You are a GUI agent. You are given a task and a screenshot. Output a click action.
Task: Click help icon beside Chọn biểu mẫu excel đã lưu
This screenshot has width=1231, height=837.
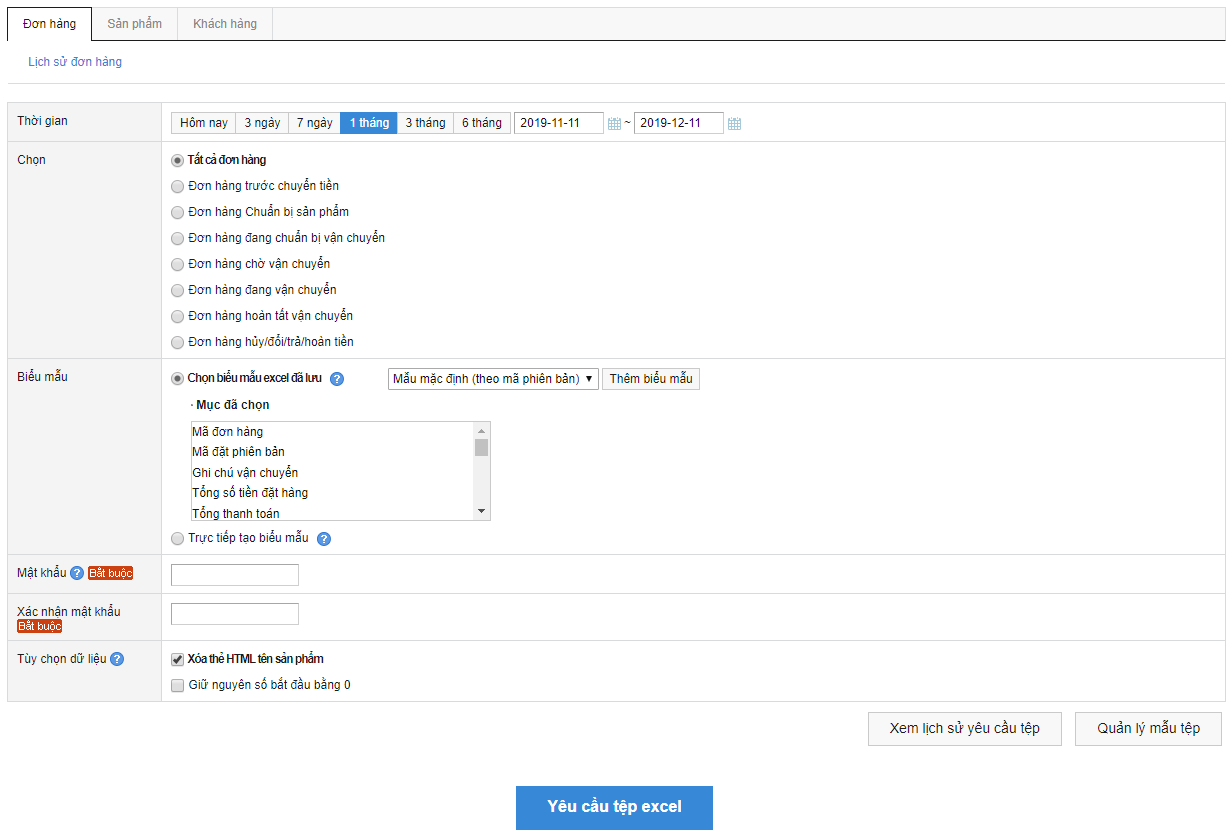[x=337, y=379]
